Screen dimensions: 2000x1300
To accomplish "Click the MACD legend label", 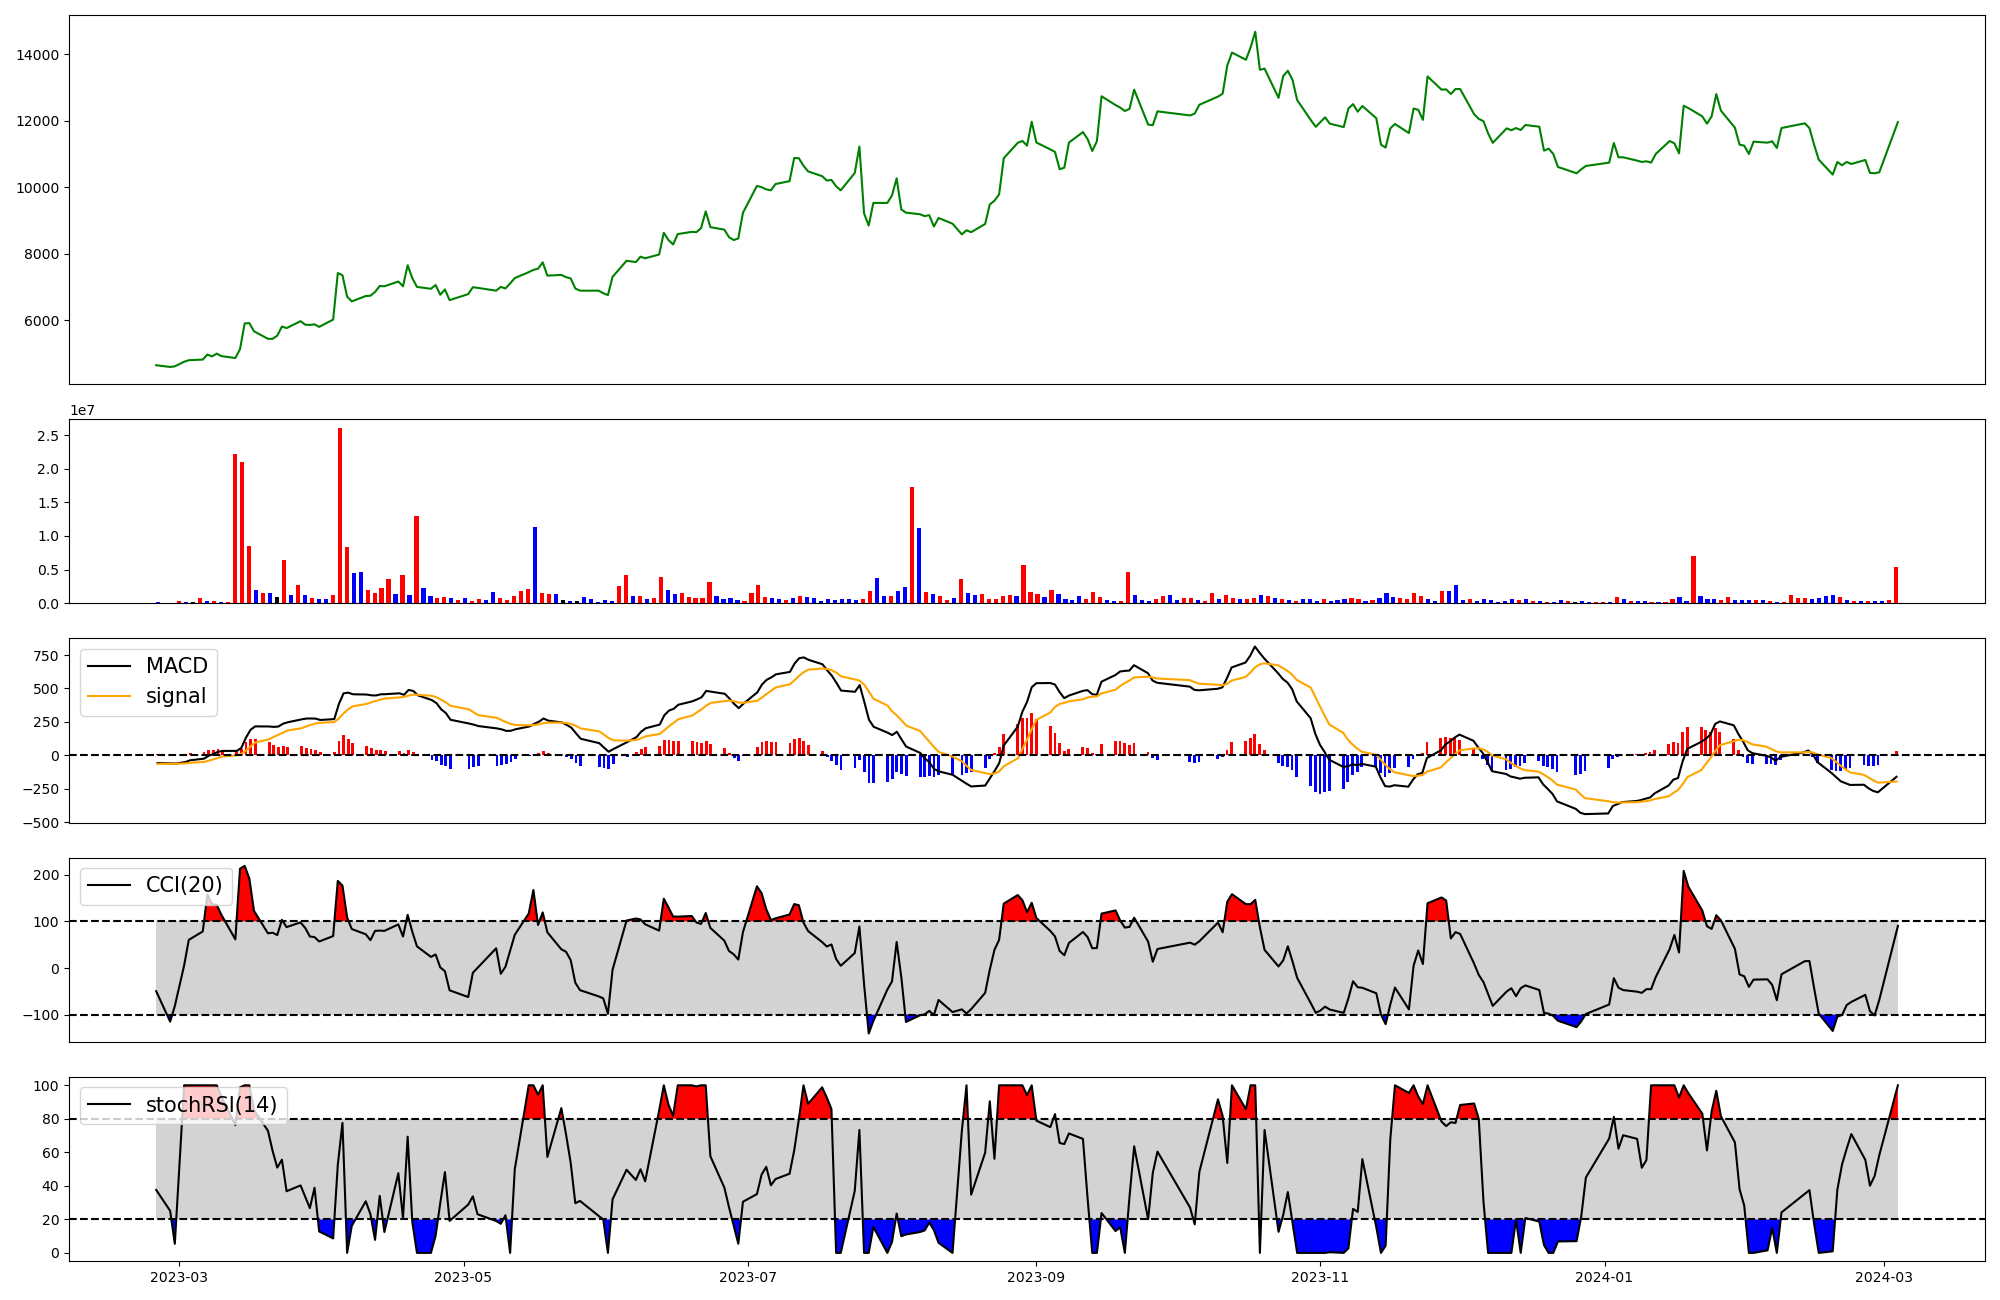I will (176, 666).
